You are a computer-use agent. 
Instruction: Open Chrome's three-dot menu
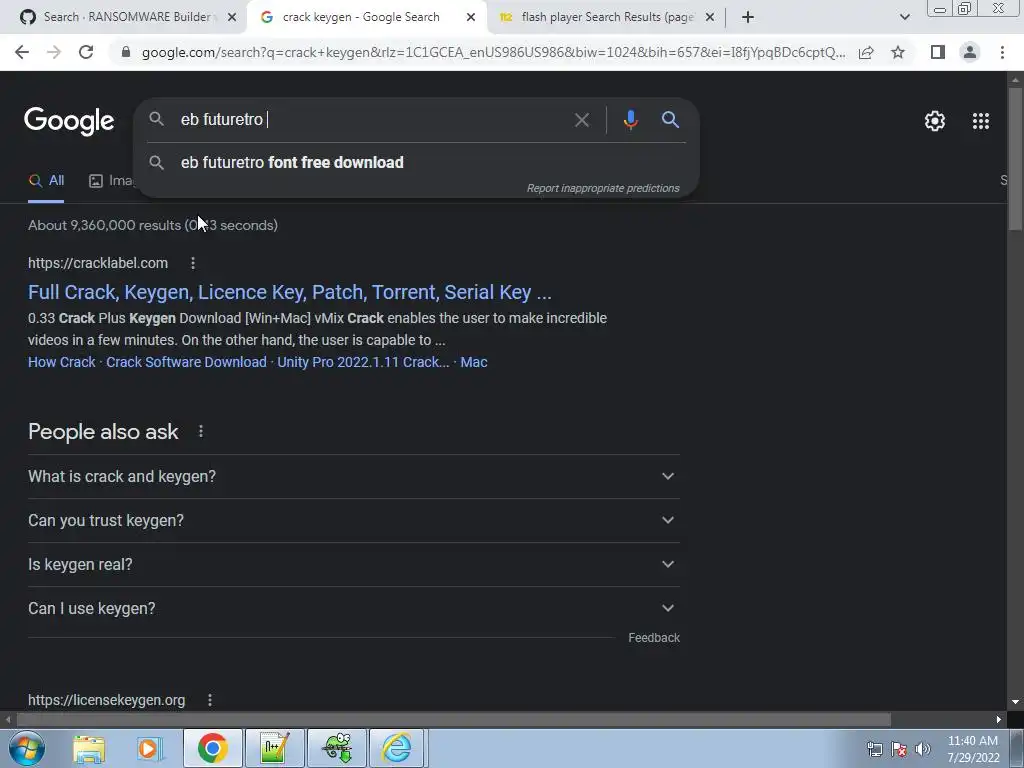click(1002, 52)
